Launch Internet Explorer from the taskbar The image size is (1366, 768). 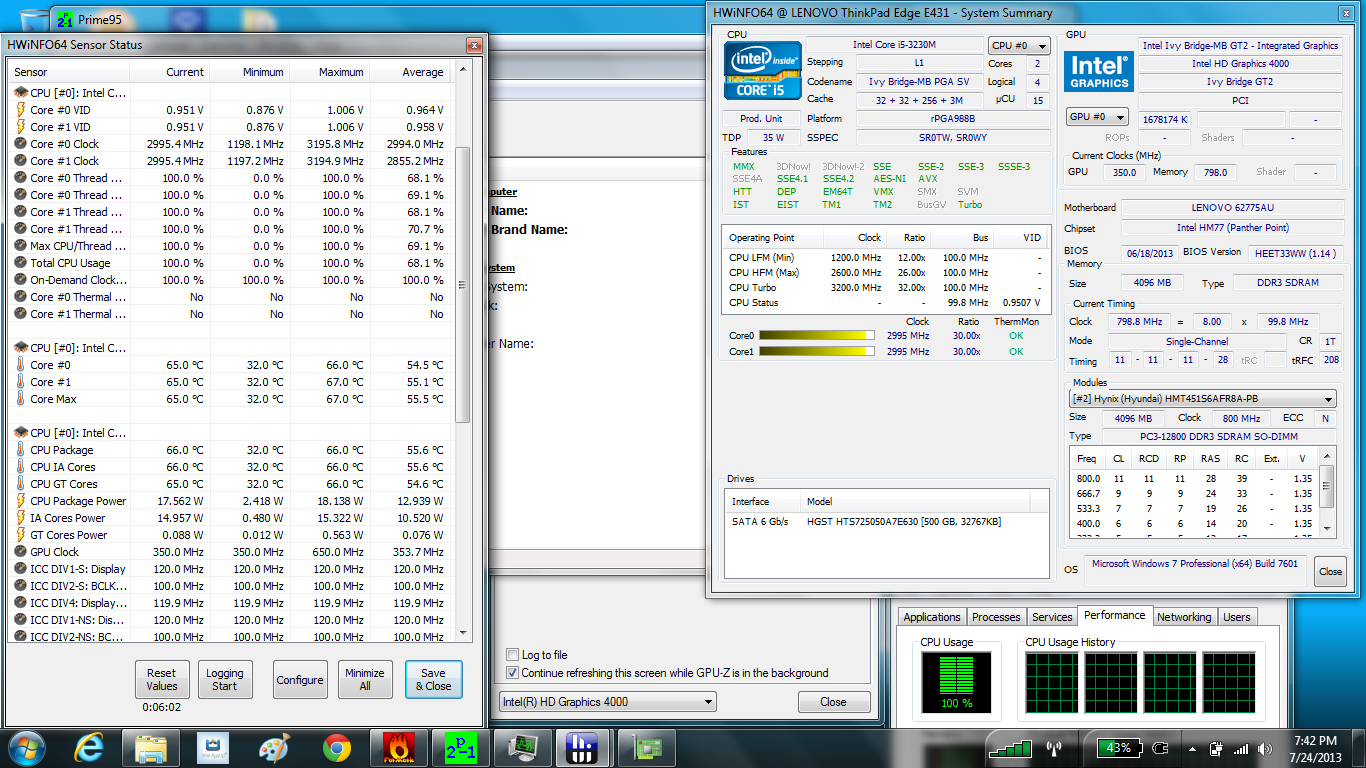pyautogui.click(x=89, y=747)
